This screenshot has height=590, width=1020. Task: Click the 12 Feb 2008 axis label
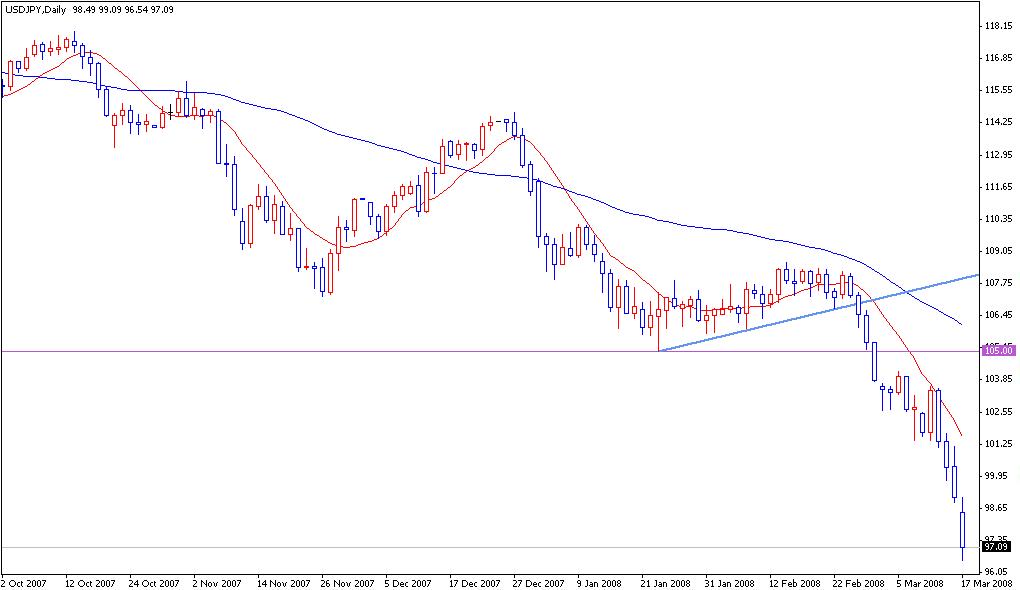(795, 580)
